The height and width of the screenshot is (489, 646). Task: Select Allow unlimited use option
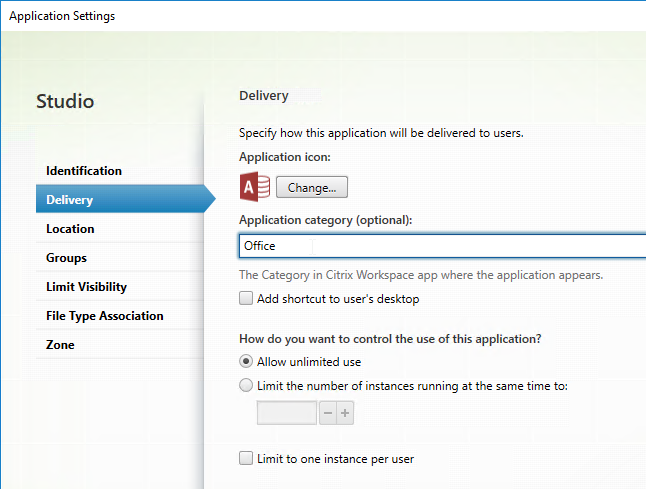(246, 361)
